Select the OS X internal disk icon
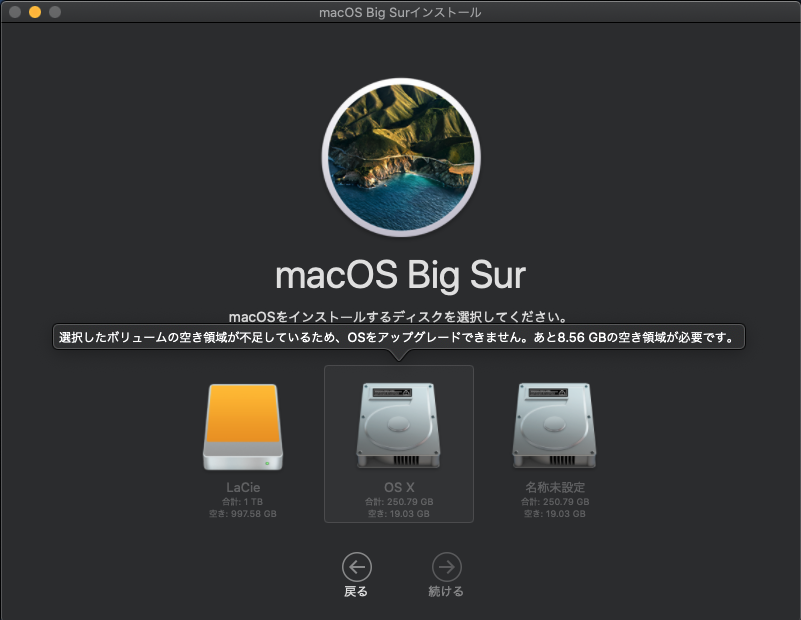 tap(398, 425)
